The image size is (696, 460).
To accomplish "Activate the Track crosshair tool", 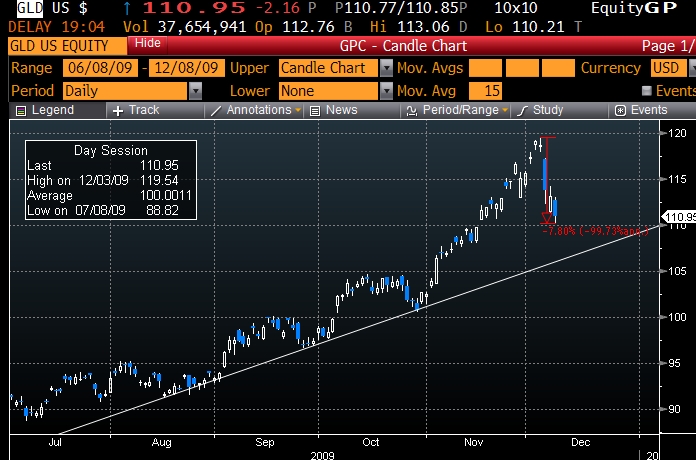I will tap(118, 110).
